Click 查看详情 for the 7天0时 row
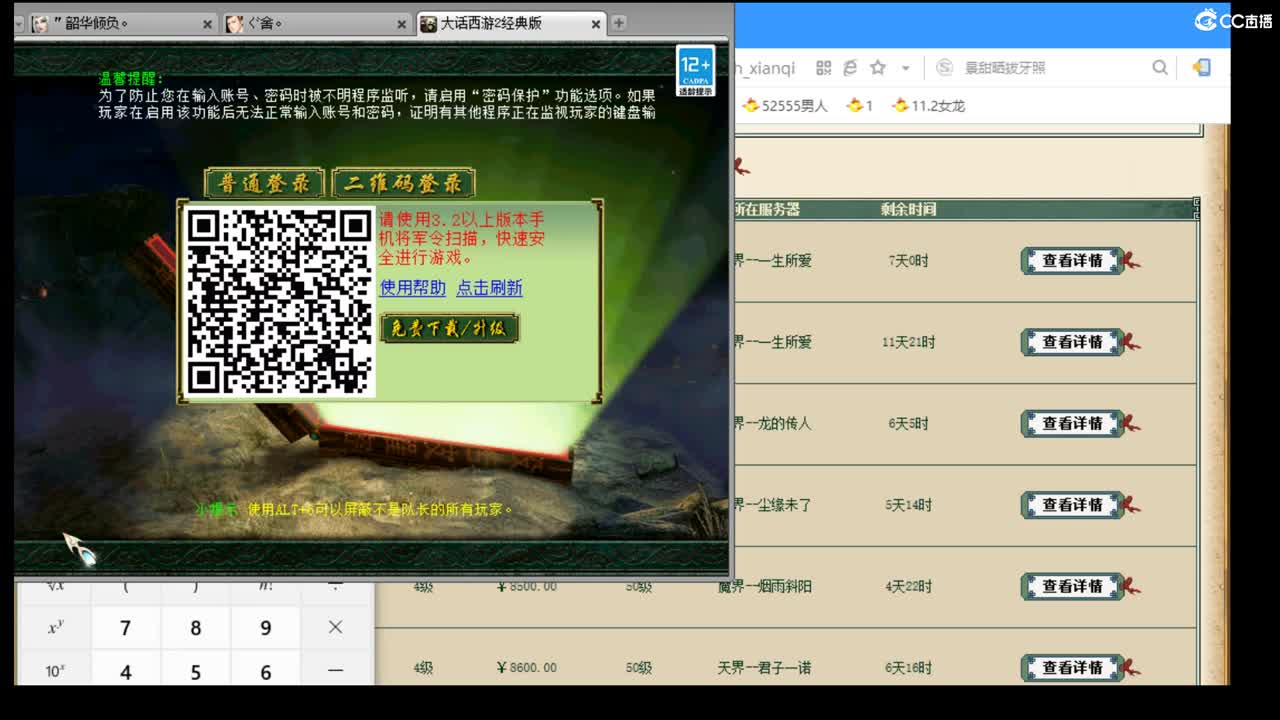This screenshot has height=720, width=1280. [1073, 261]
